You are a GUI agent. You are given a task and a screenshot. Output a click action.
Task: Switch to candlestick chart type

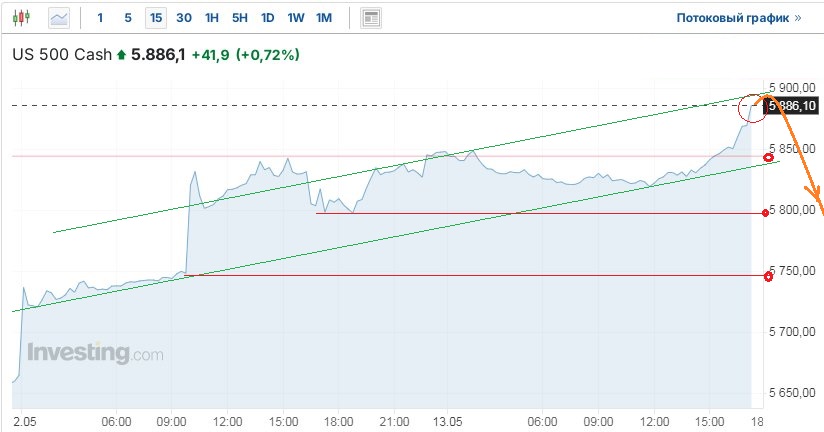(x=22, y=18)
